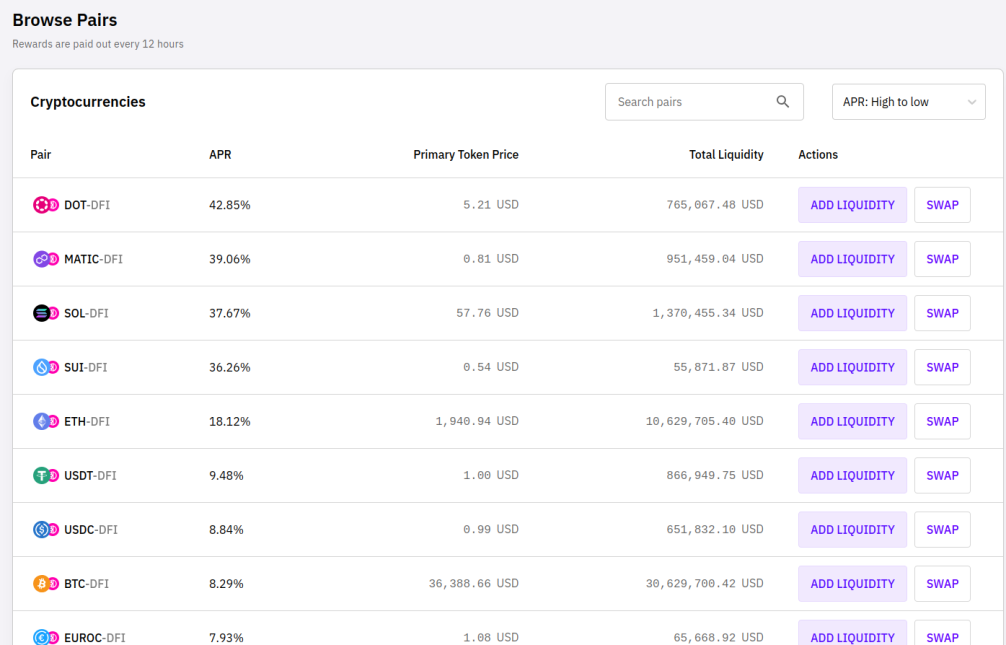The width and height of the screenshot is (1006, 645).
Task: Select the USDC-DFI pair token icon
Action: tap(46, 529)
